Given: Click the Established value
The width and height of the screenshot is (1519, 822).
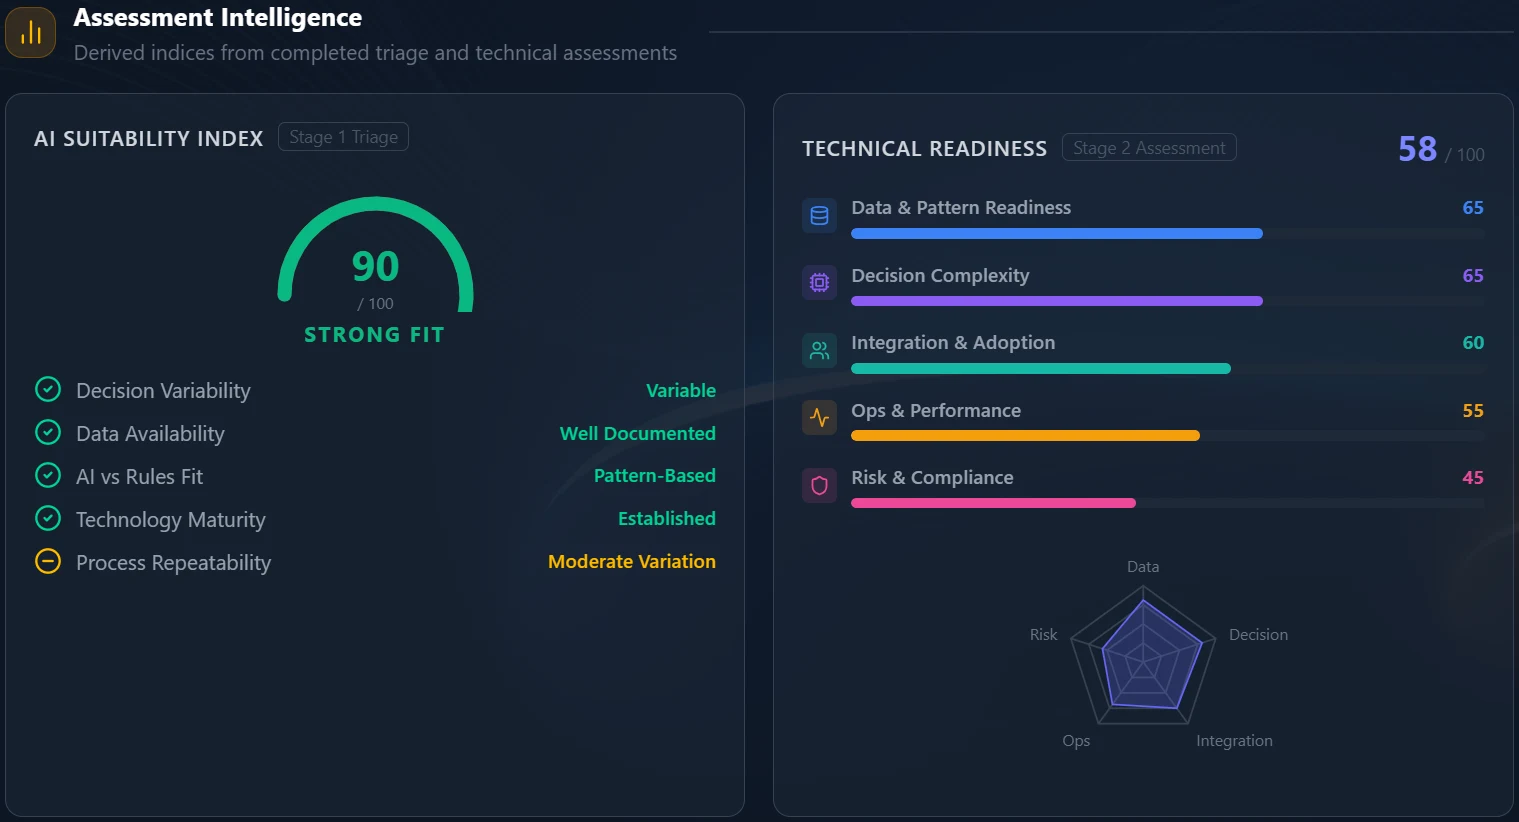Looking at the screenshot, I should [x=667, y=518].
